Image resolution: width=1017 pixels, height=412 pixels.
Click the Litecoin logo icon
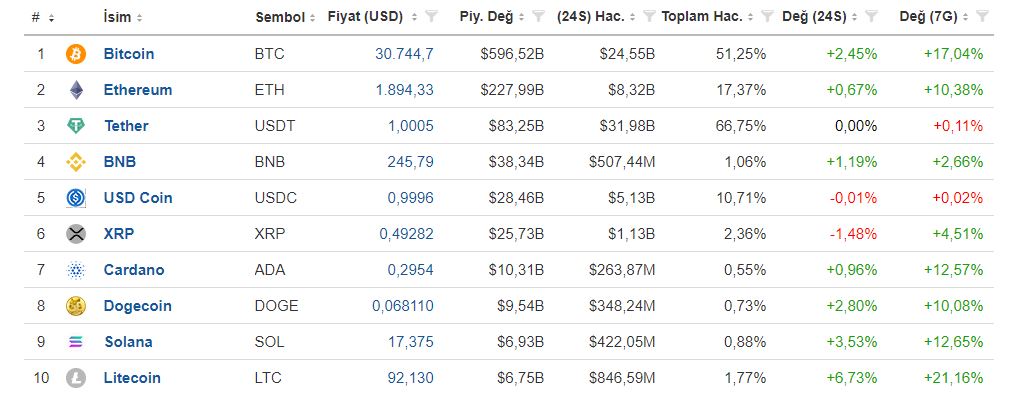click(76, 378)
